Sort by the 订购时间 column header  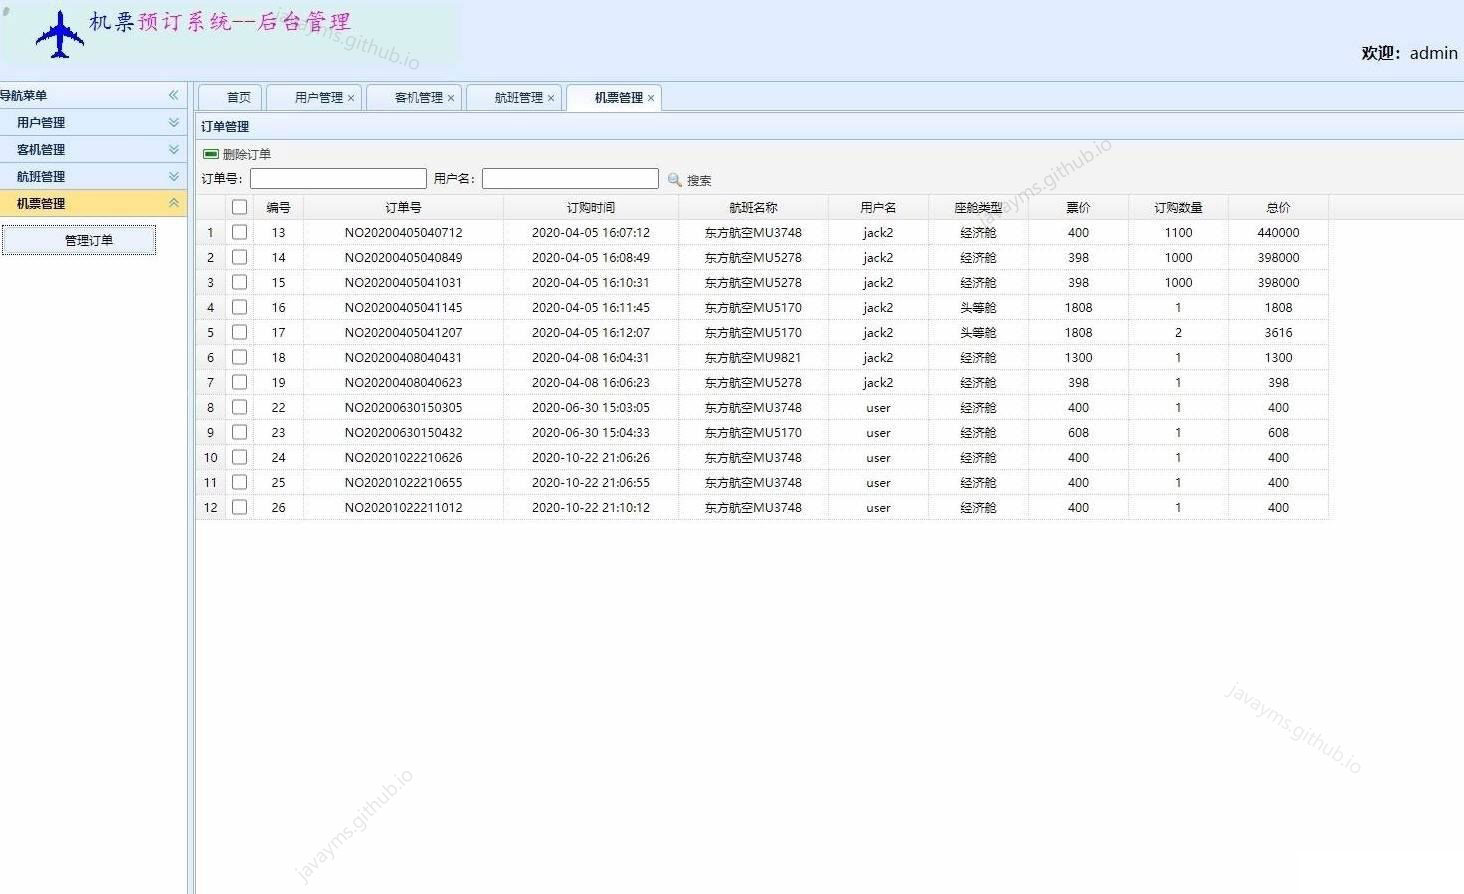point(591,208)
